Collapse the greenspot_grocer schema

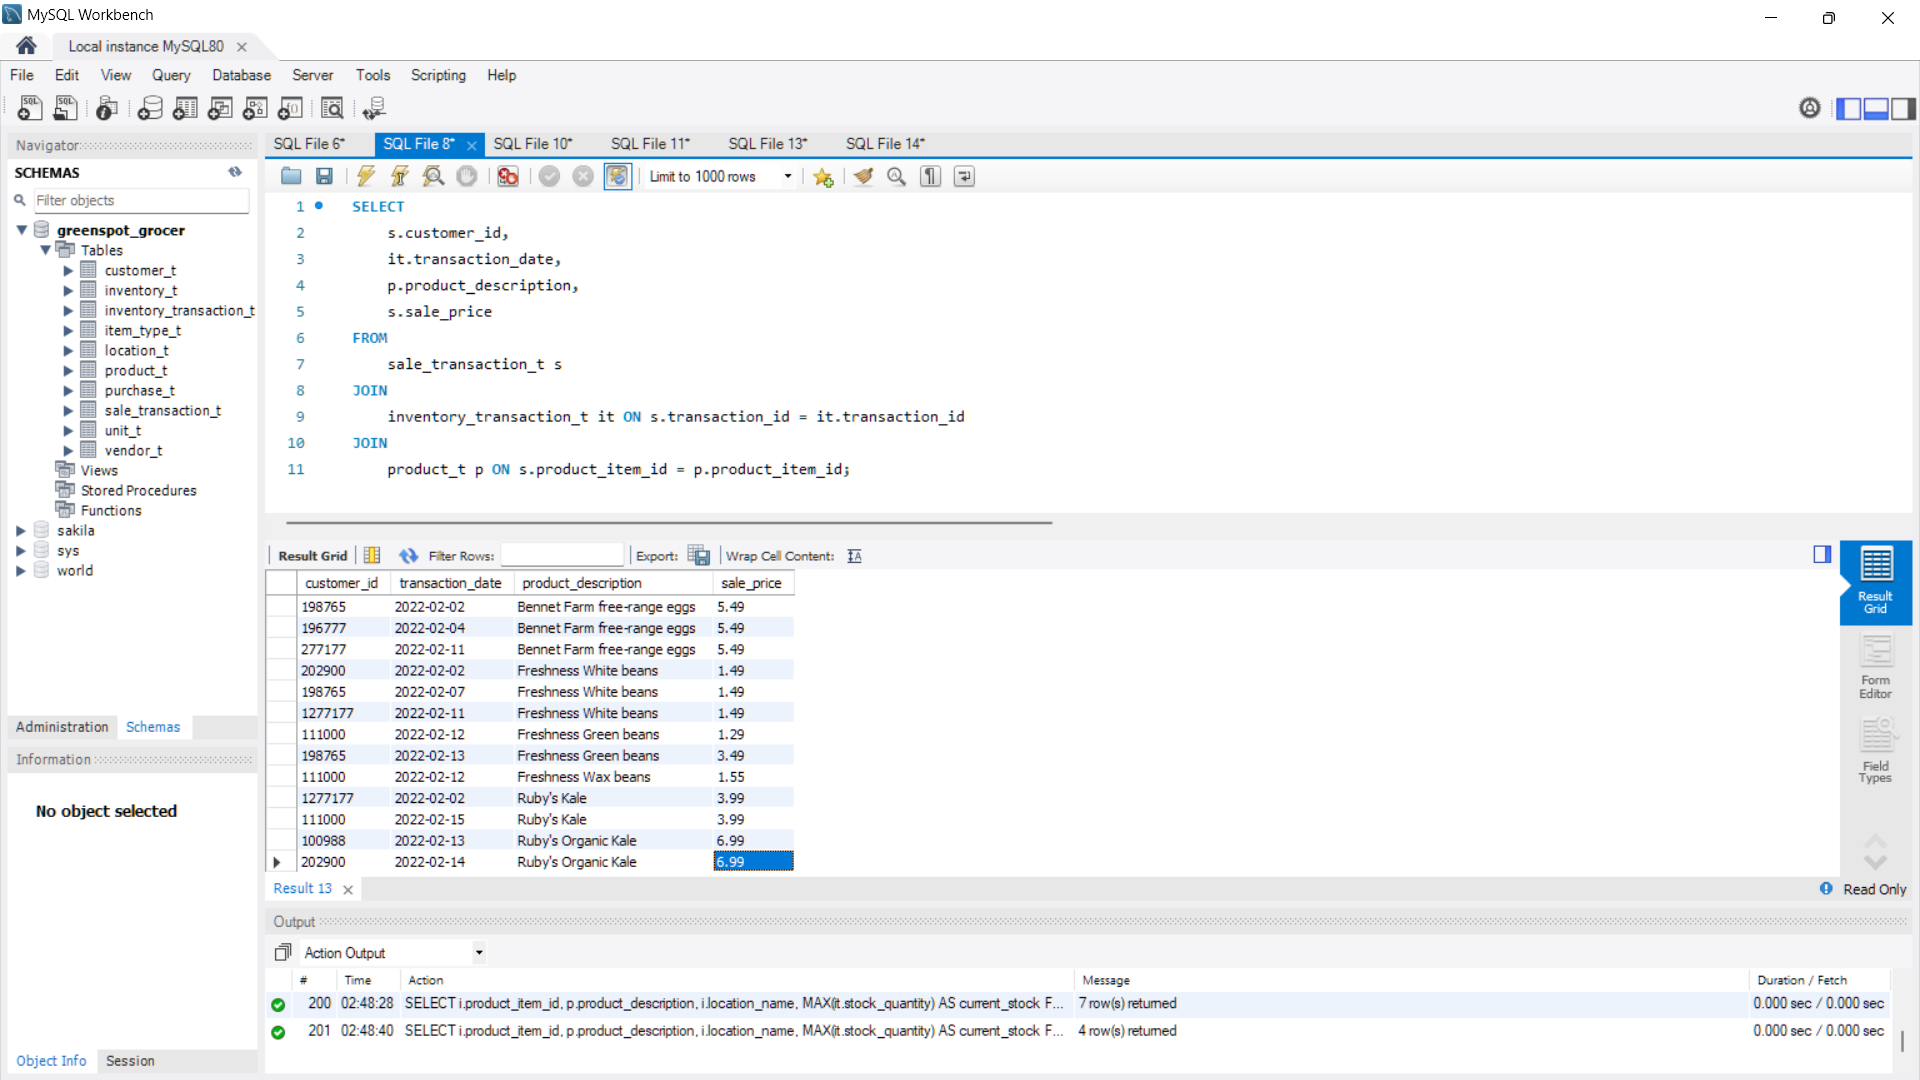click(x=21, y=230)
